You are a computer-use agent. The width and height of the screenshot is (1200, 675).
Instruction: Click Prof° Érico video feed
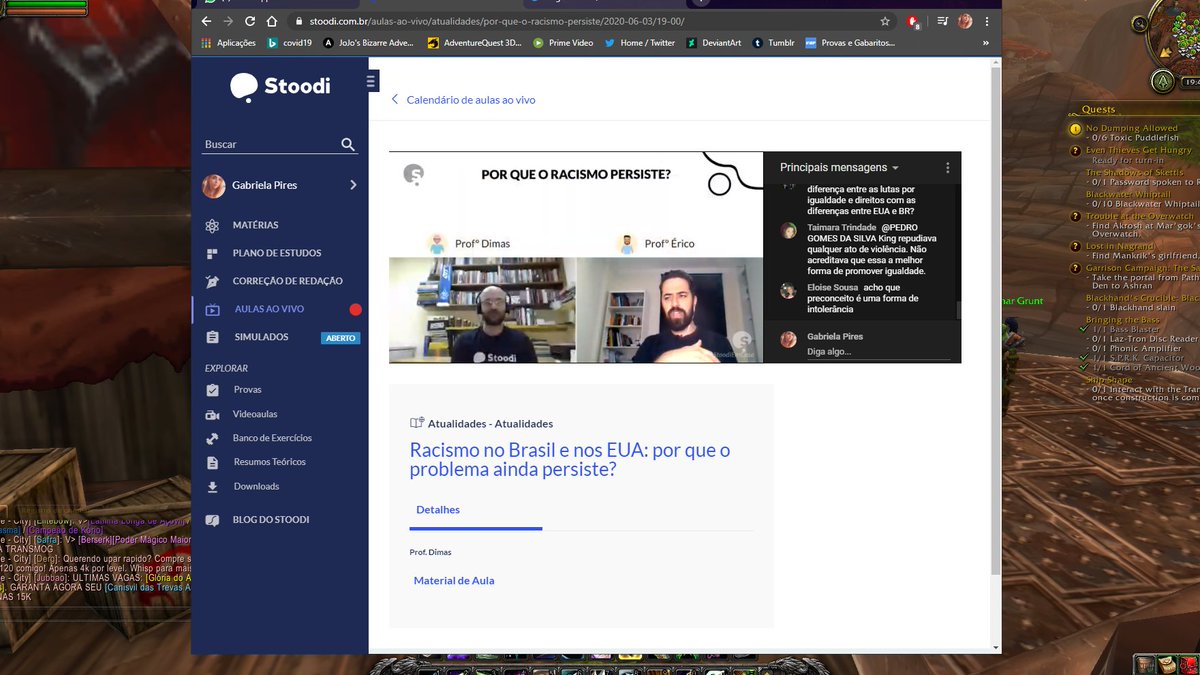(x=669, y=310)
